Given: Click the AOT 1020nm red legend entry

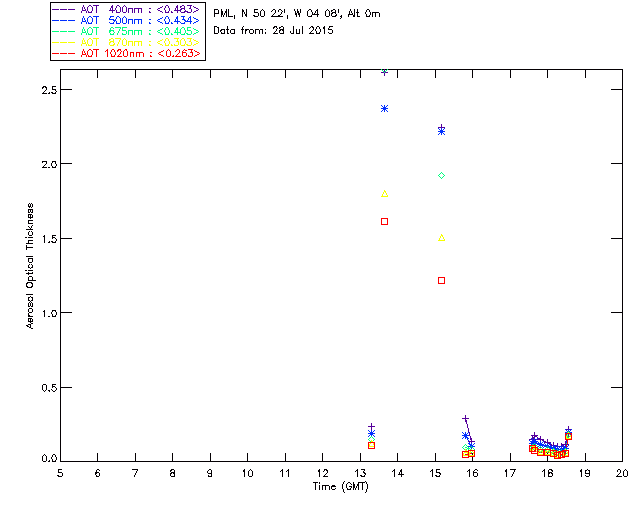Looking at the screenshot, I should coord(126,53).
